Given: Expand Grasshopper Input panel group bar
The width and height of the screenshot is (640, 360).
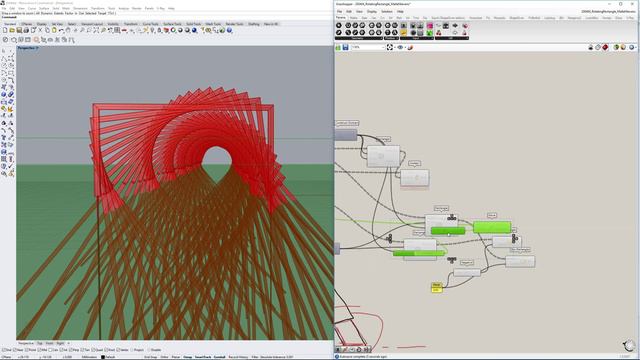Looking at the screenshot, I should (417, 38).
